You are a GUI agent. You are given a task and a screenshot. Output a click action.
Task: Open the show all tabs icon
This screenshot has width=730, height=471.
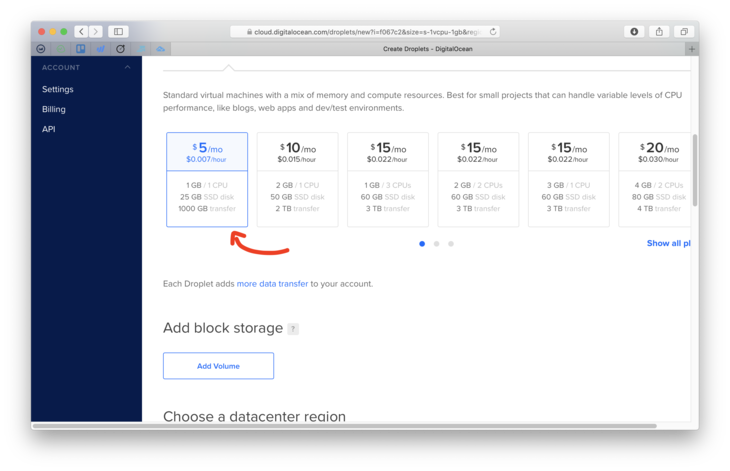pos(683,32)
